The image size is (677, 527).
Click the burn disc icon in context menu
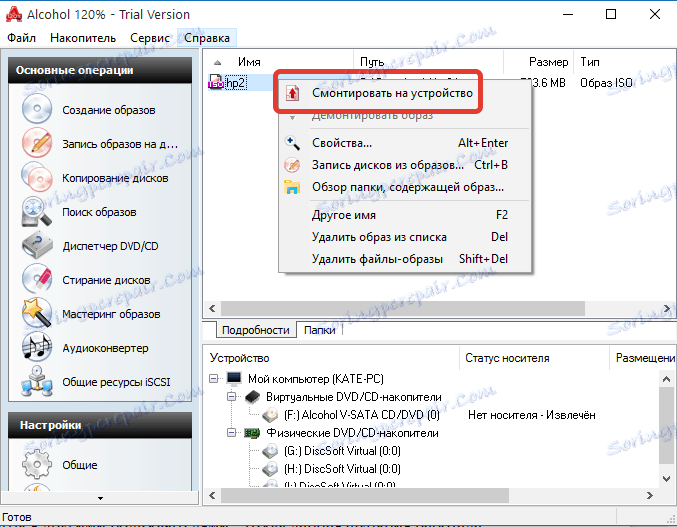coord(292,165)
